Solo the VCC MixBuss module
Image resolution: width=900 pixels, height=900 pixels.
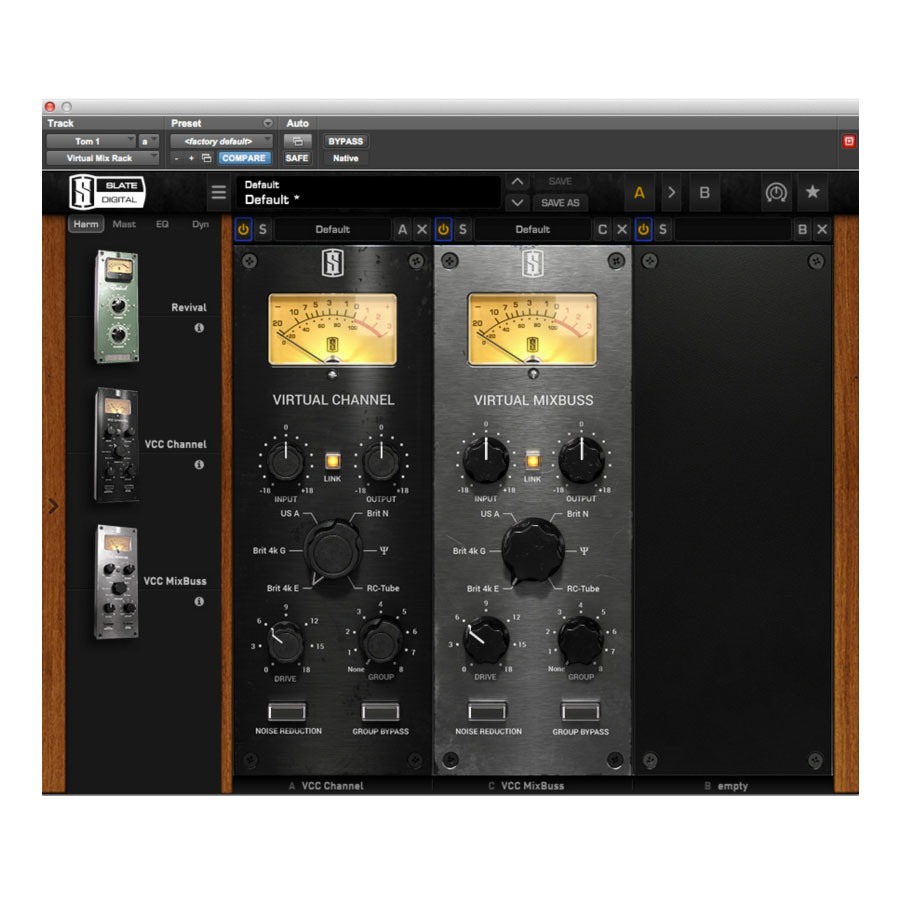pyautogui.click(x=463, y=230)
